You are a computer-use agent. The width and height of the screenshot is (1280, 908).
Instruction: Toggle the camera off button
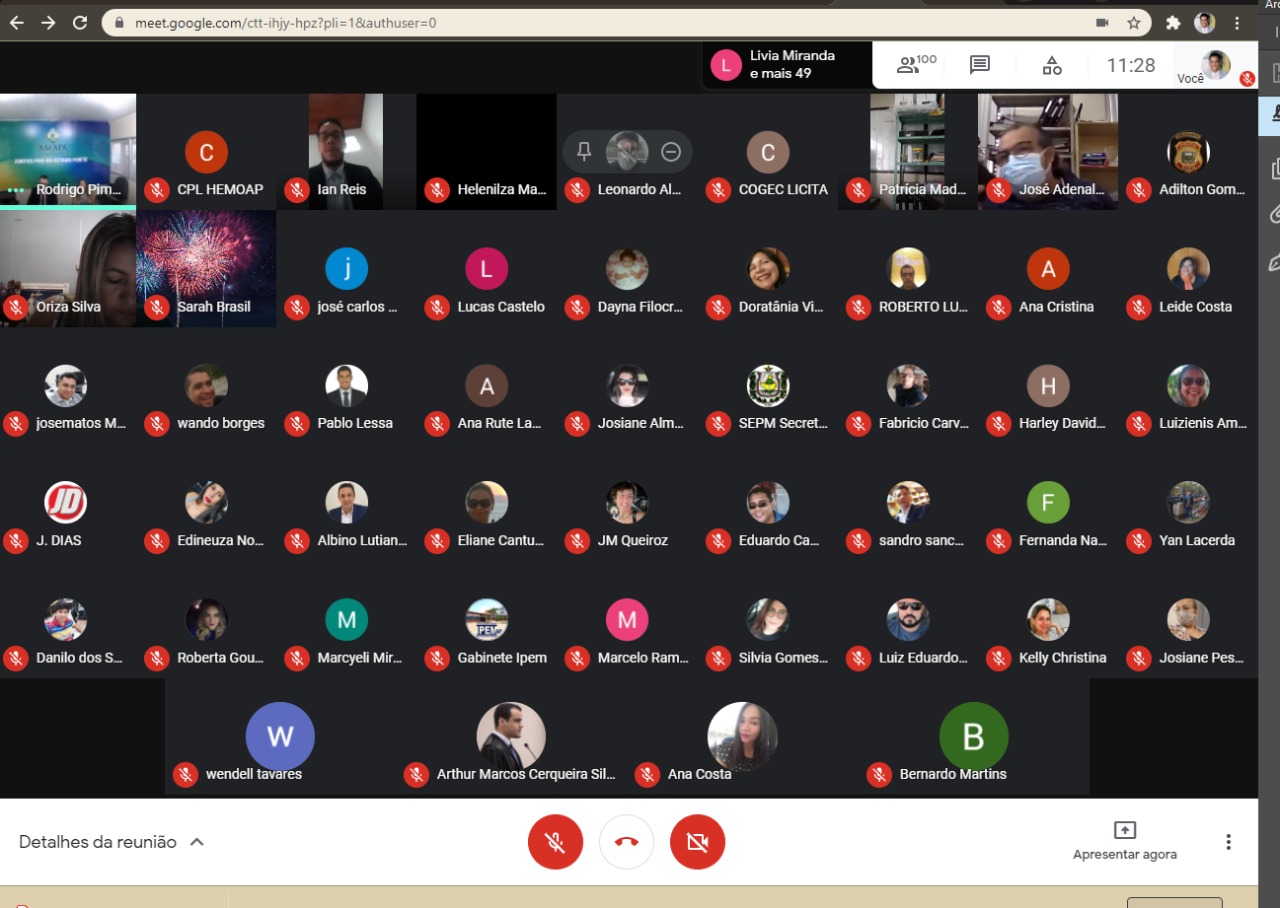[697, 842]
